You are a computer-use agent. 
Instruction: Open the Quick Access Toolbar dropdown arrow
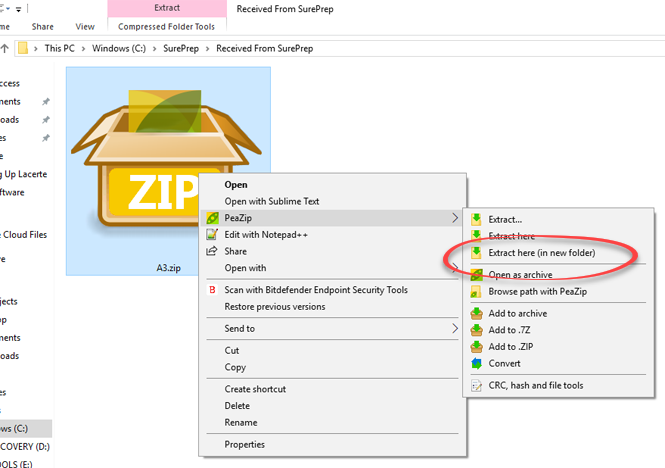19,9
